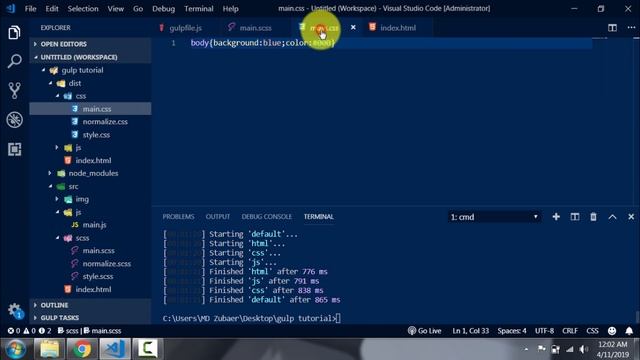Collapse the scss folder

82,238
